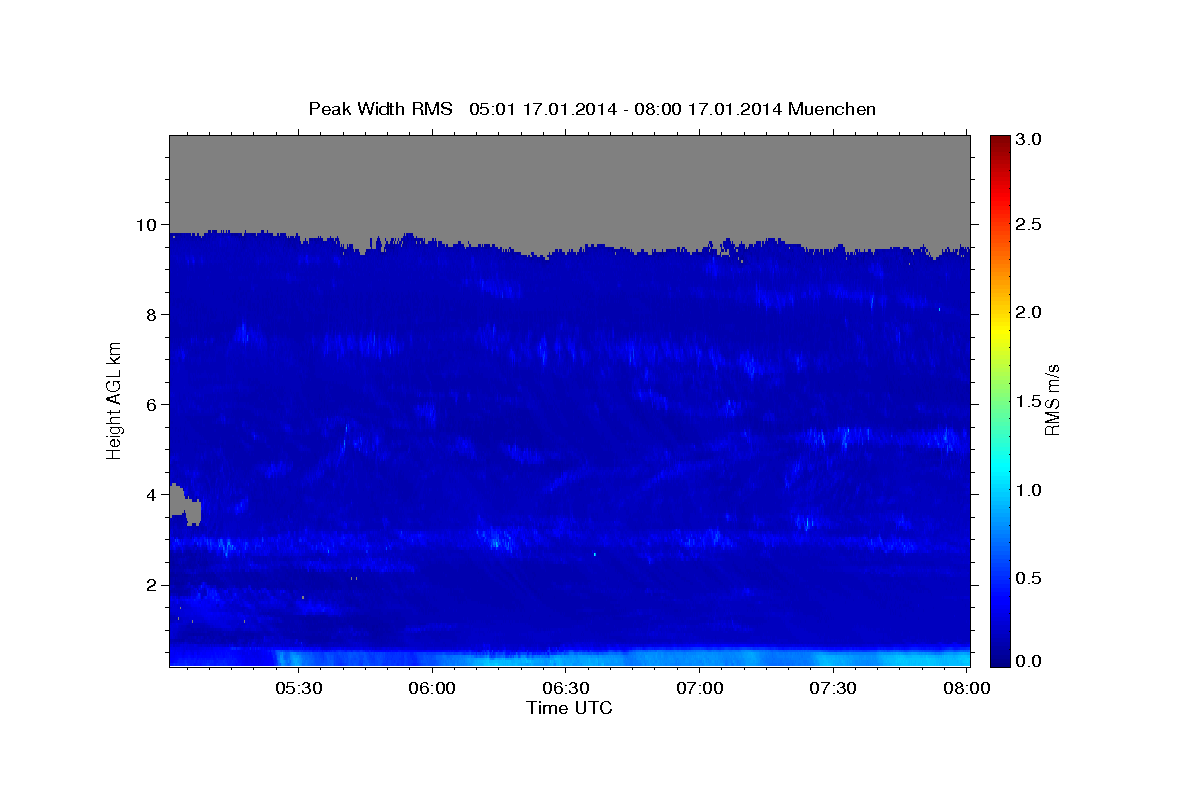Select the 08:00 time axis label

click(967, 689)
